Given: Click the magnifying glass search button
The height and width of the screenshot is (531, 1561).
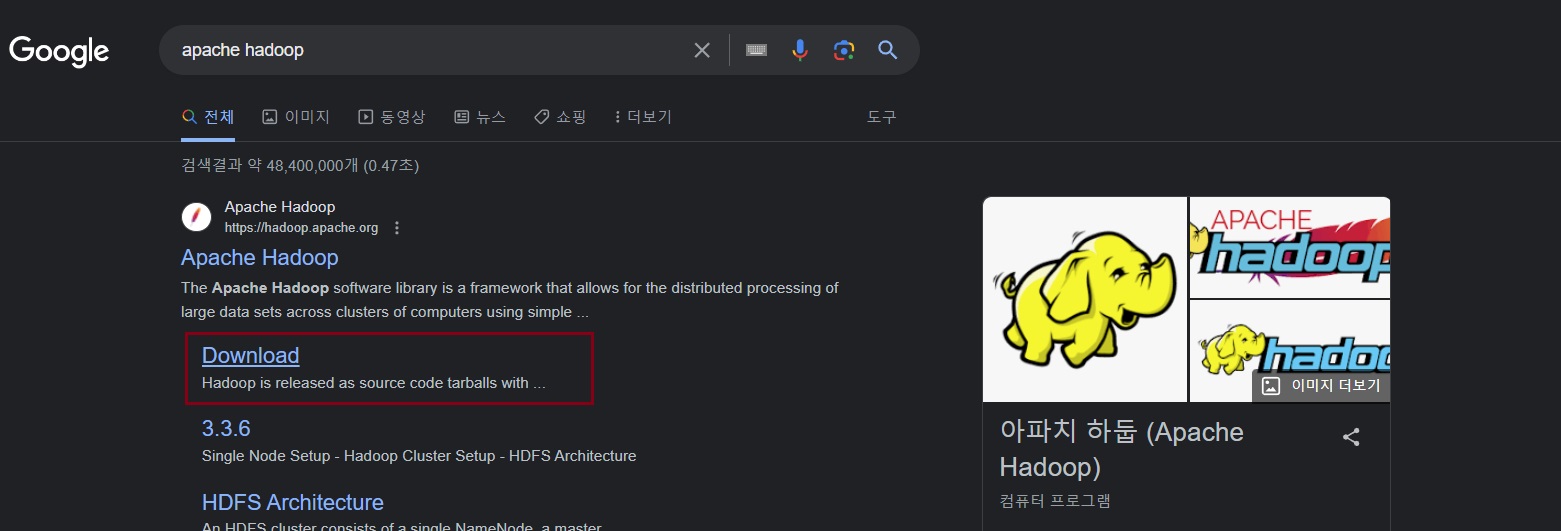Looking at the screenshot, I should [x=888, y=50].
